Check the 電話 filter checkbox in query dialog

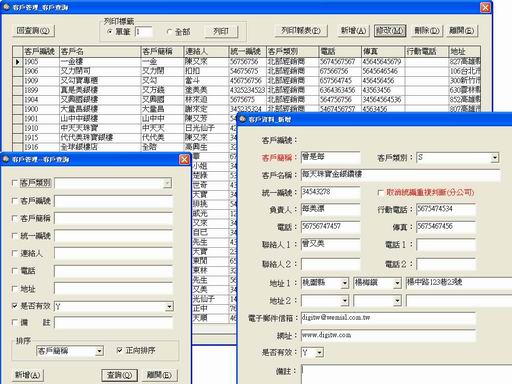tap(15, 271)
